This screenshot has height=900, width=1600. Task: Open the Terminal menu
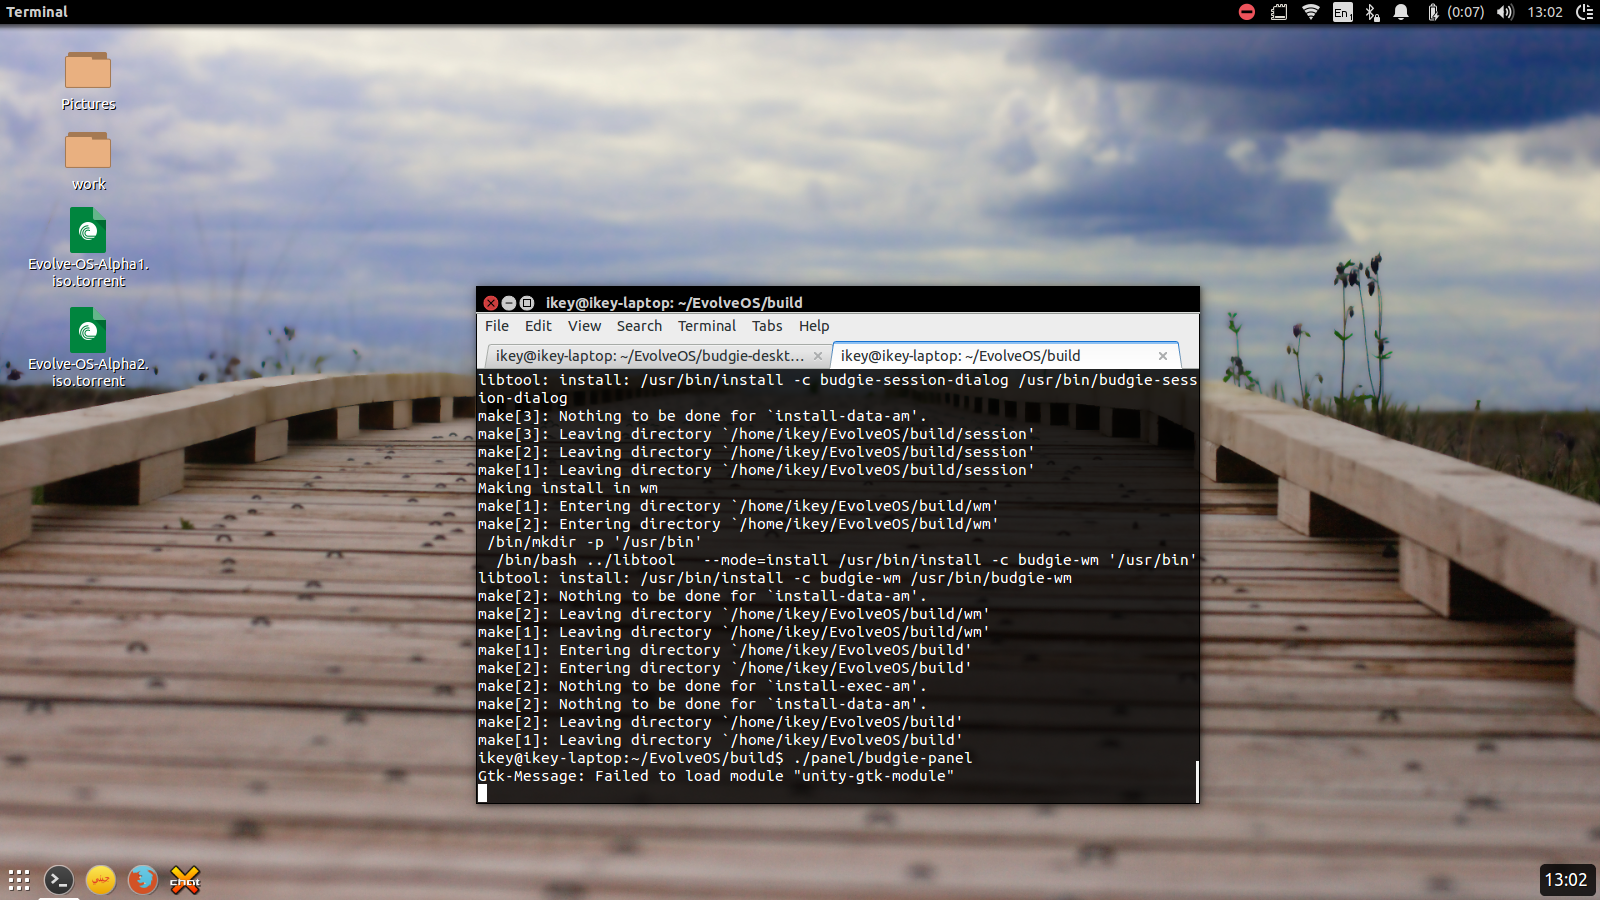(707, 326)
